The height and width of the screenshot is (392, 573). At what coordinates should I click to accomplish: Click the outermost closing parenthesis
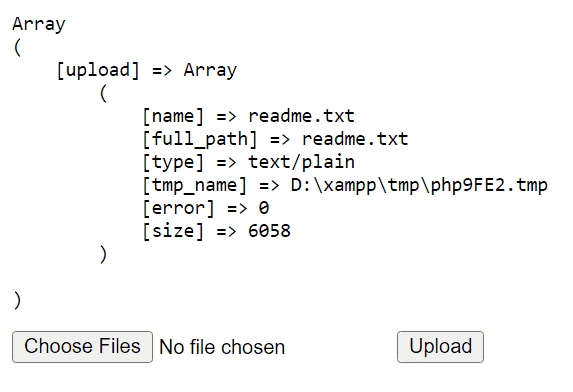(17, 301)
